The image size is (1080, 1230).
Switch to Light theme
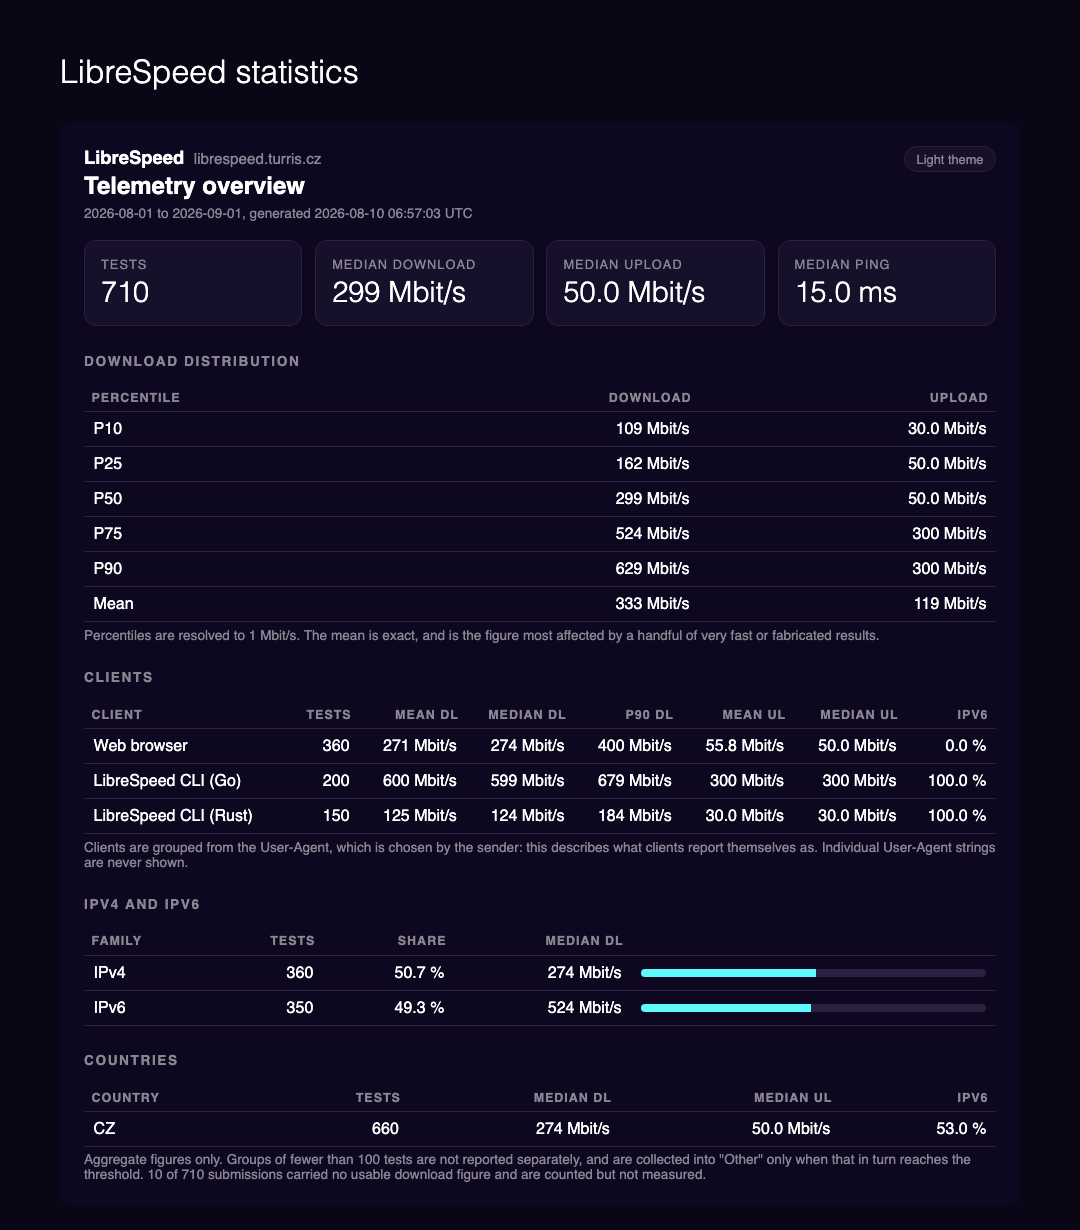click(x=949, y=160)
